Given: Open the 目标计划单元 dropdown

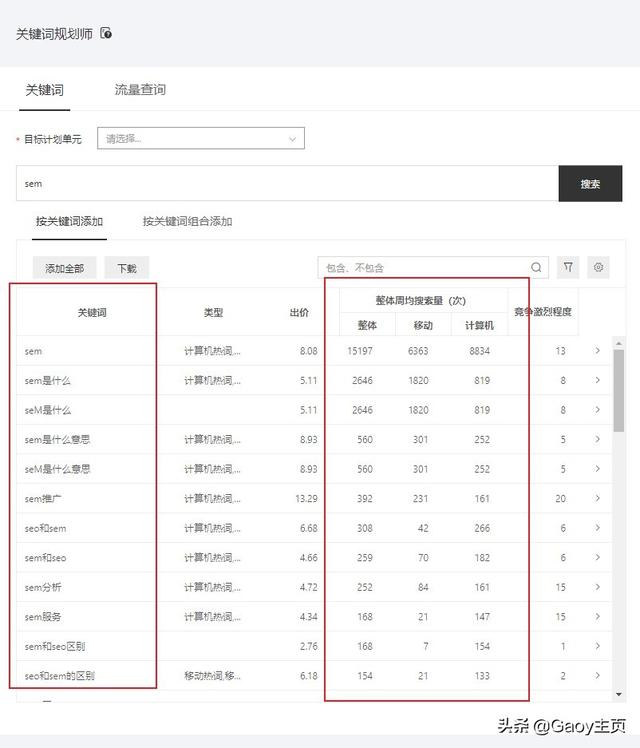Looking at the screenshot, I should (x=201, y=138).
